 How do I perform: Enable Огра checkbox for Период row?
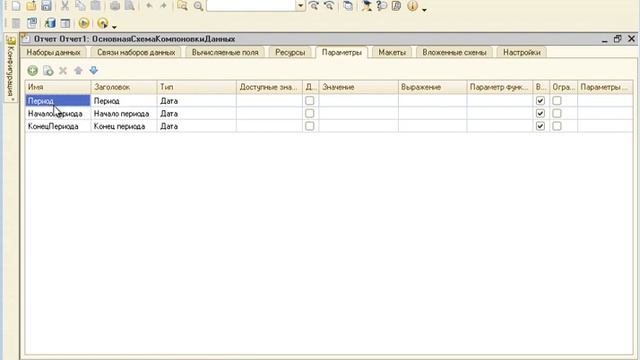coord(557,100)
